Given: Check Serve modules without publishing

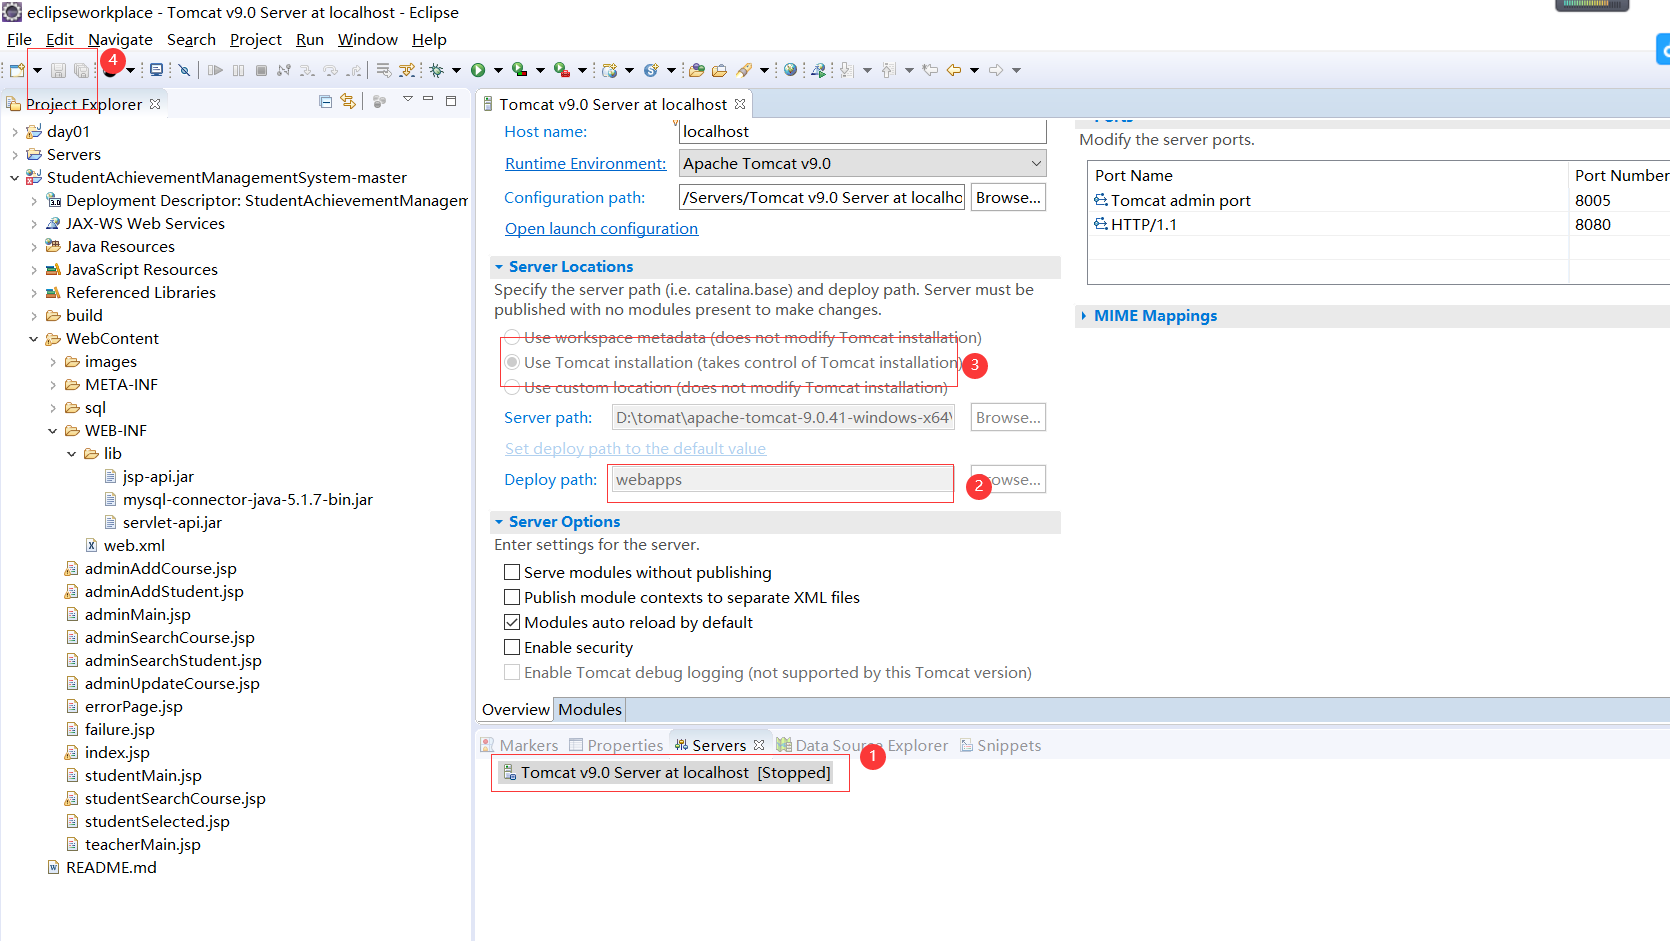Looking at the screenshot, I should pyautogui.click(x=512, y=573).
